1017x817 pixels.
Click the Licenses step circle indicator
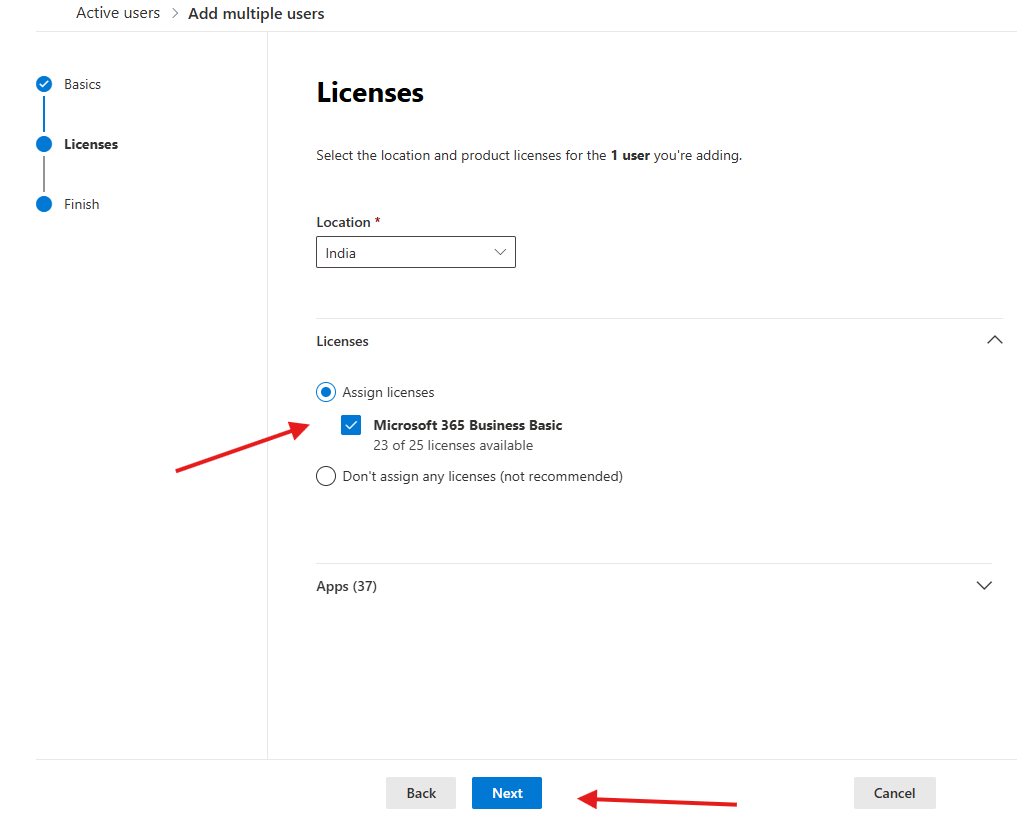tap(44, 144)
